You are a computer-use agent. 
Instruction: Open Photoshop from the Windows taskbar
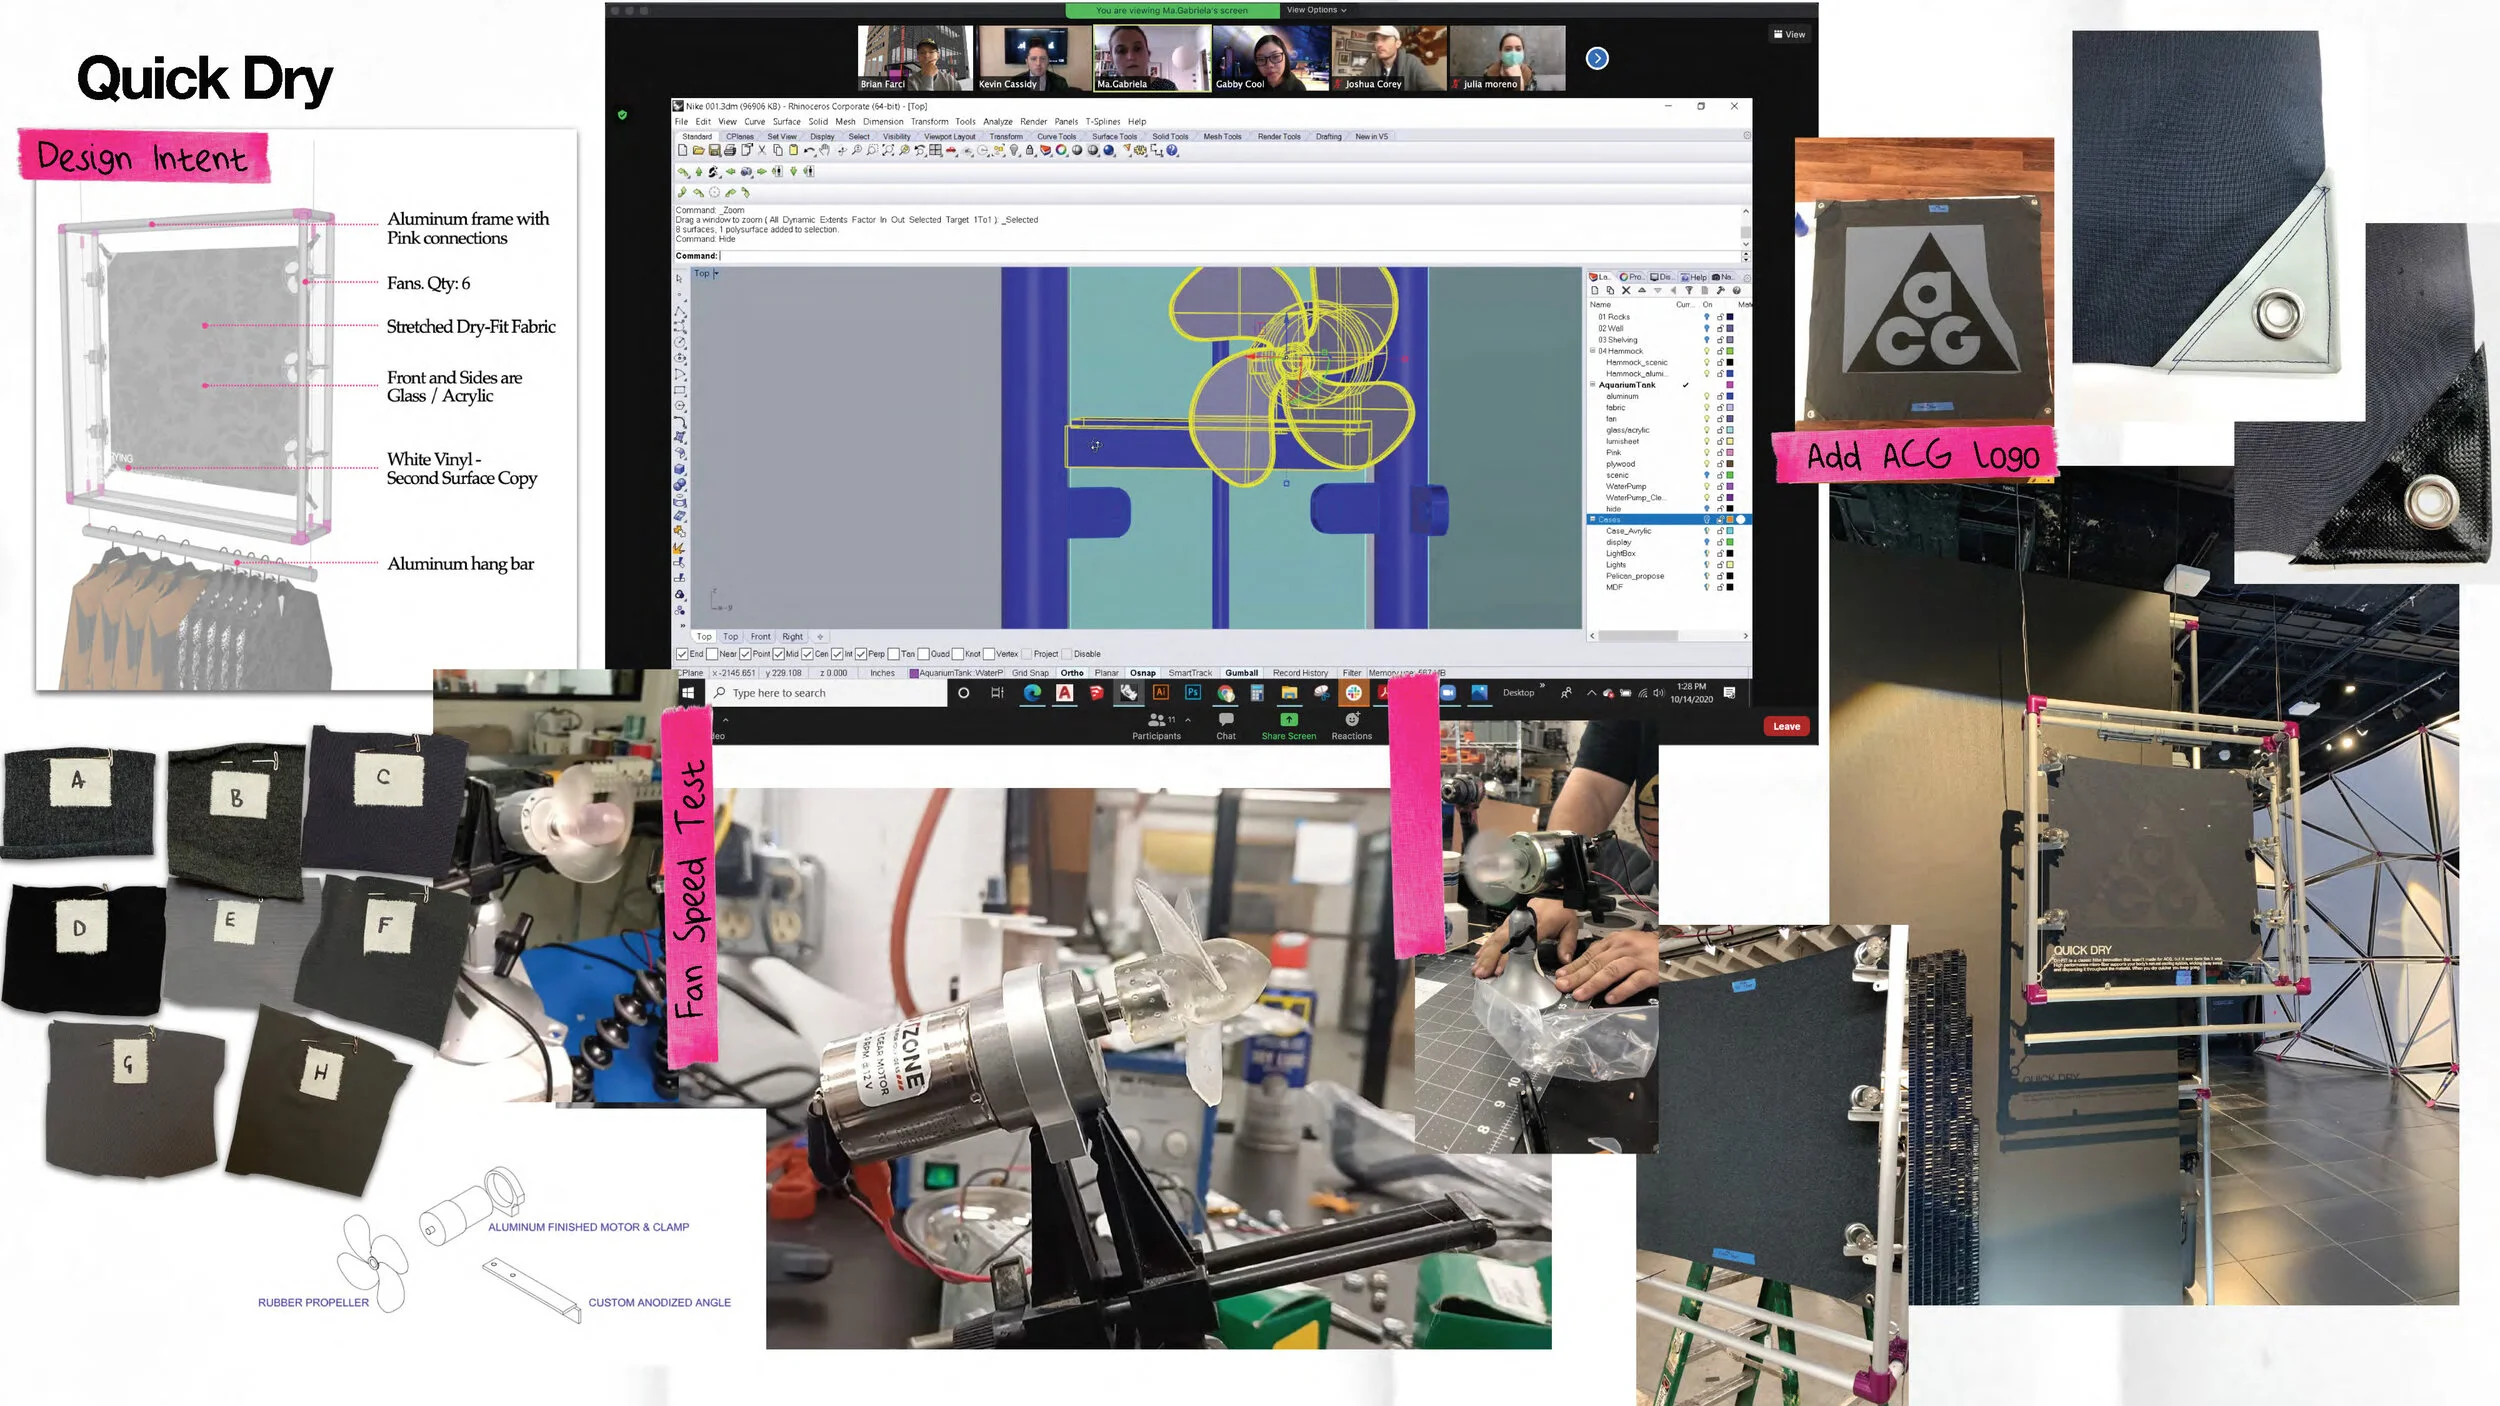coord(1192,692)
